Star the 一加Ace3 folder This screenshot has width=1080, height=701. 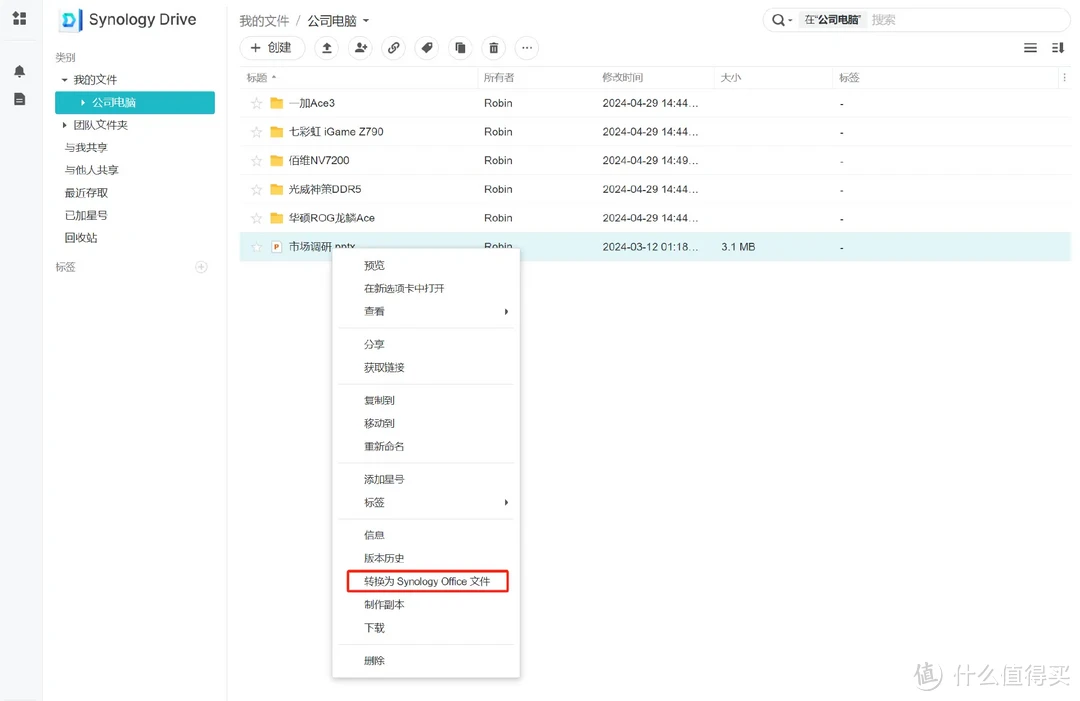(256, 103)
